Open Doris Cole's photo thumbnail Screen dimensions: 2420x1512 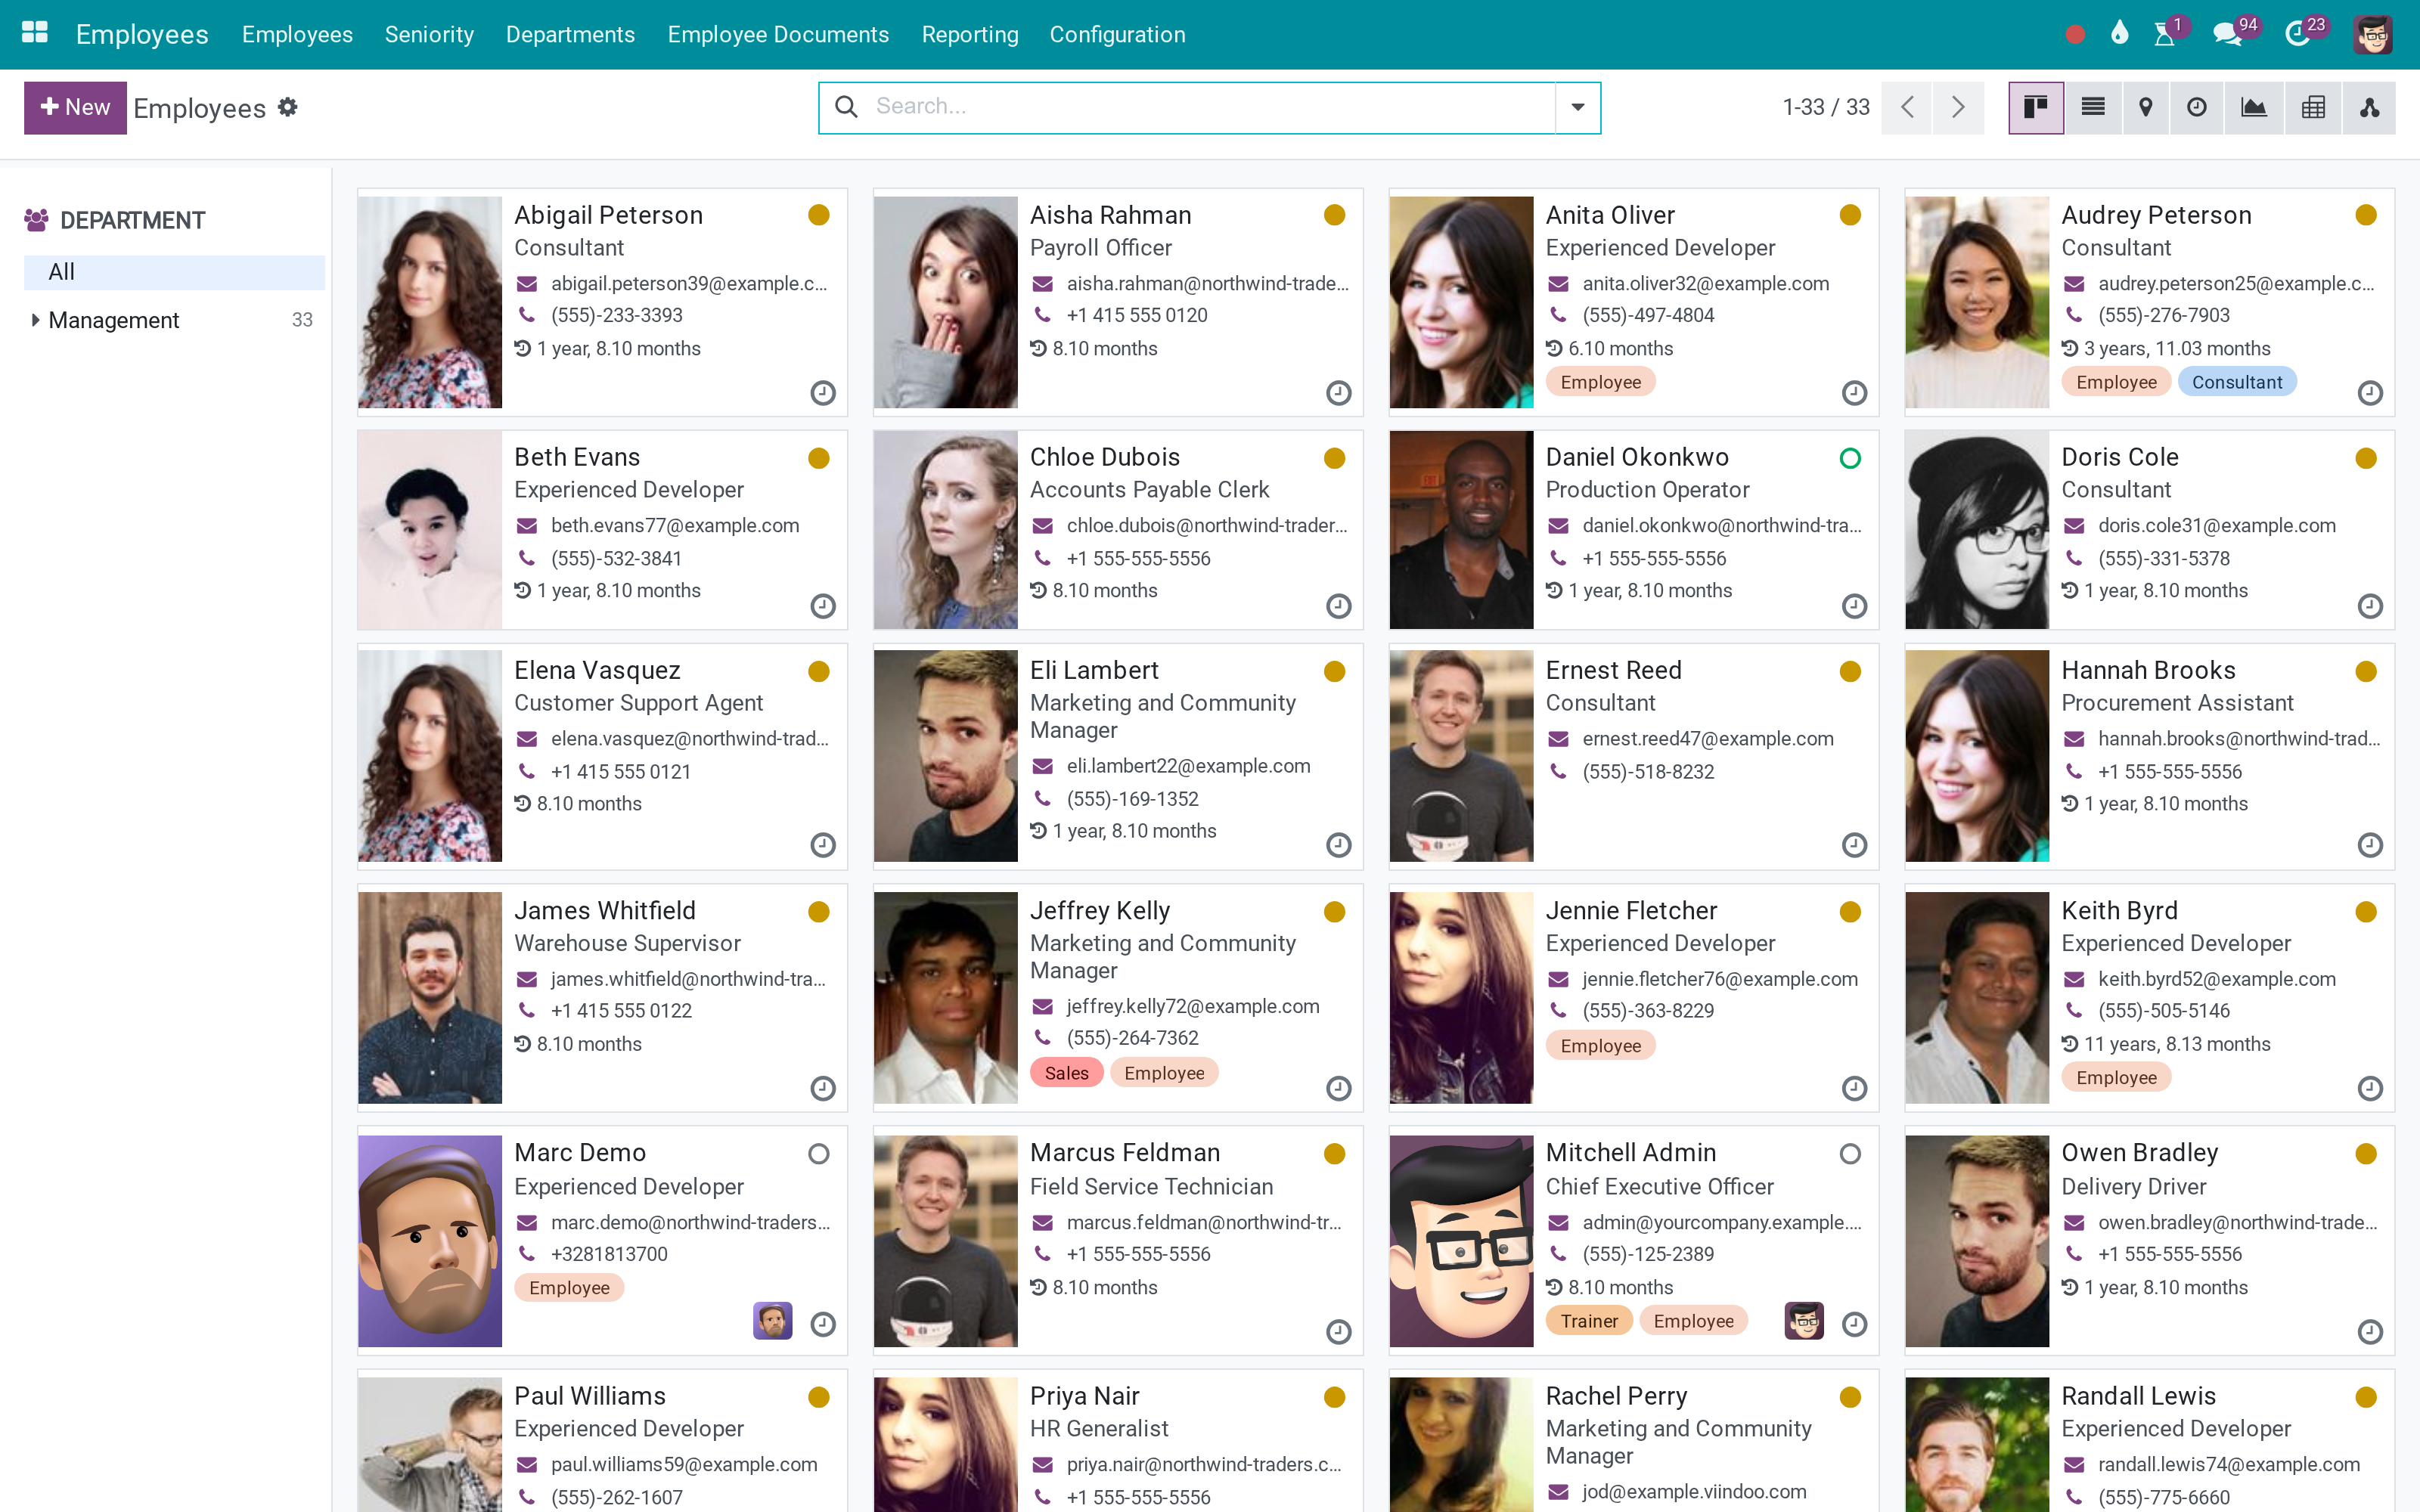tap(1977, 530)
